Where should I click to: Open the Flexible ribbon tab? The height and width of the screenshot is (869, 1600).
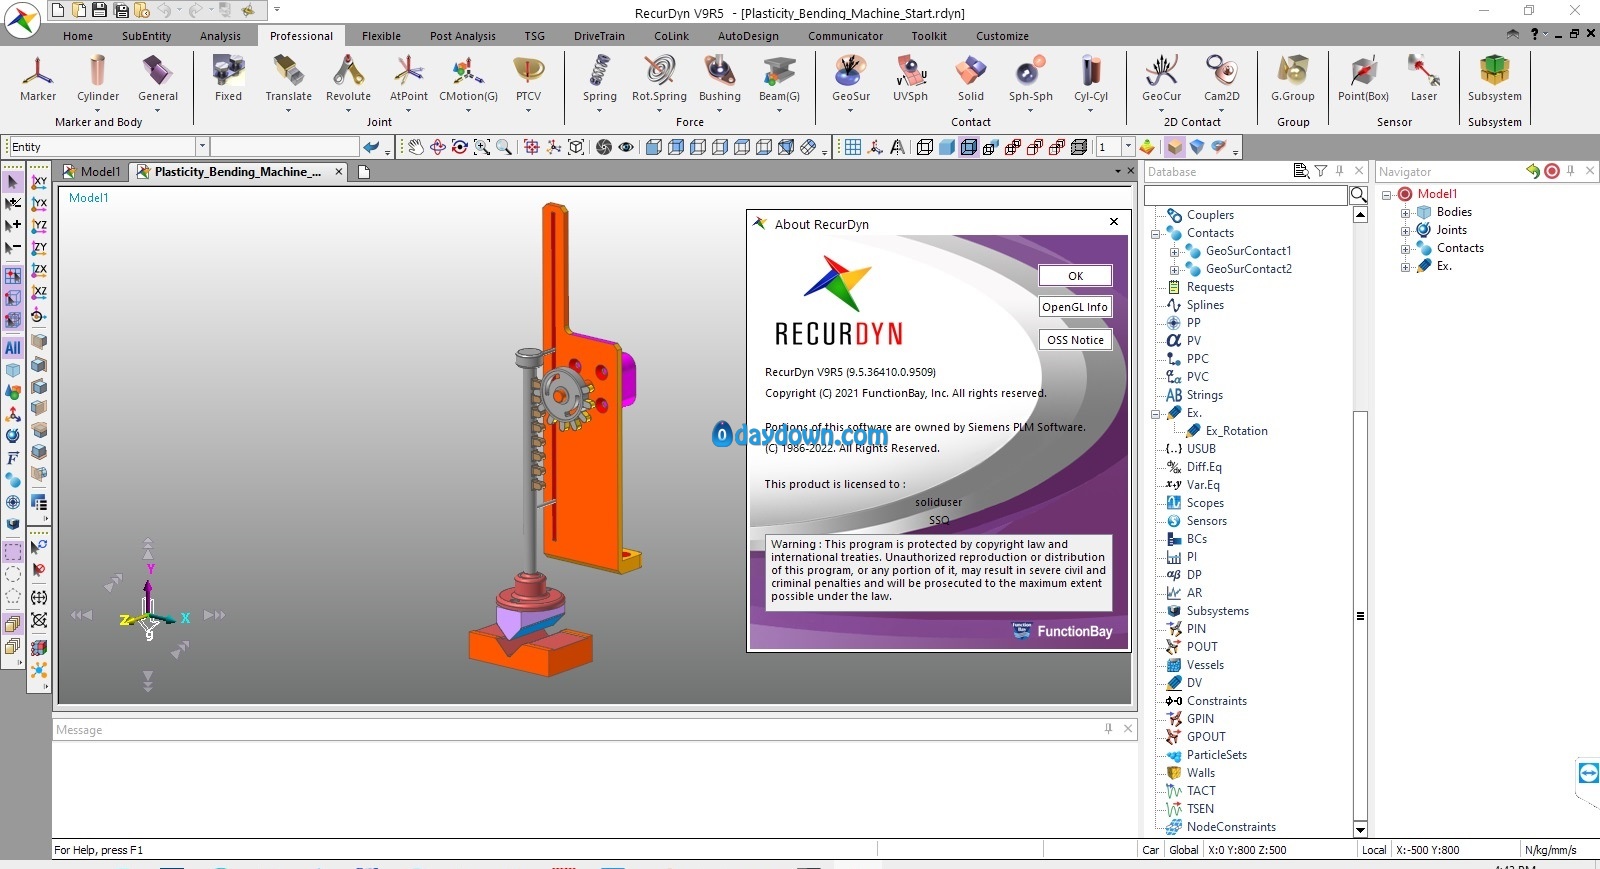[x=381, y=36]
